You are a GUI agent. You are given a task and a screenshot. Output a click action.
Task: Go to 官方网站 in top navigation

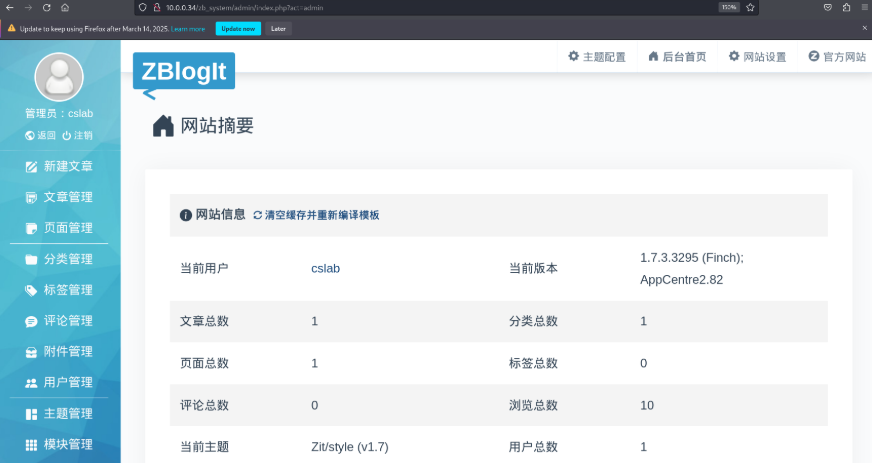point(836,57)
